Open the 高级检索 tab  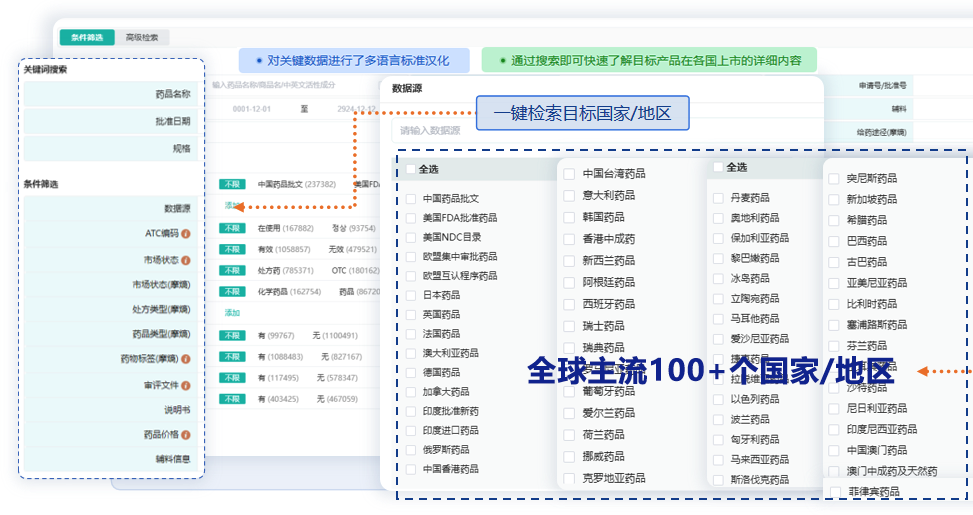click(x=141, y=38)
